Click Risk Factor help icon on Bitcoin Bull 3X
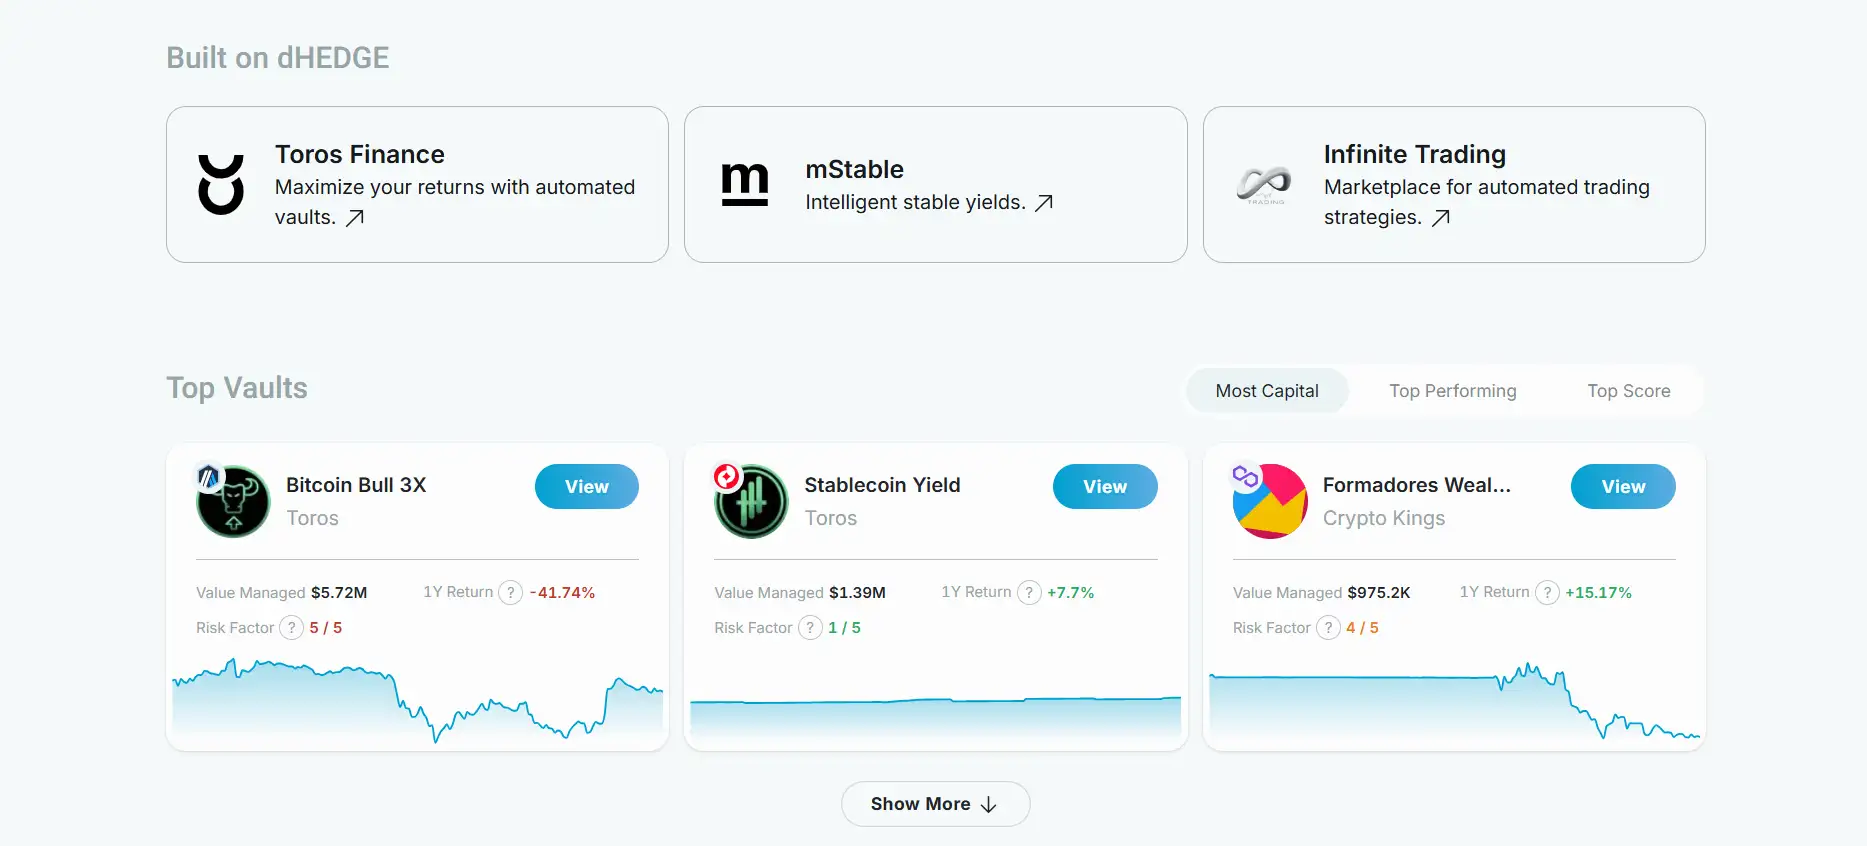This screenshot has width=1867, height=846. tap(291, 628)
